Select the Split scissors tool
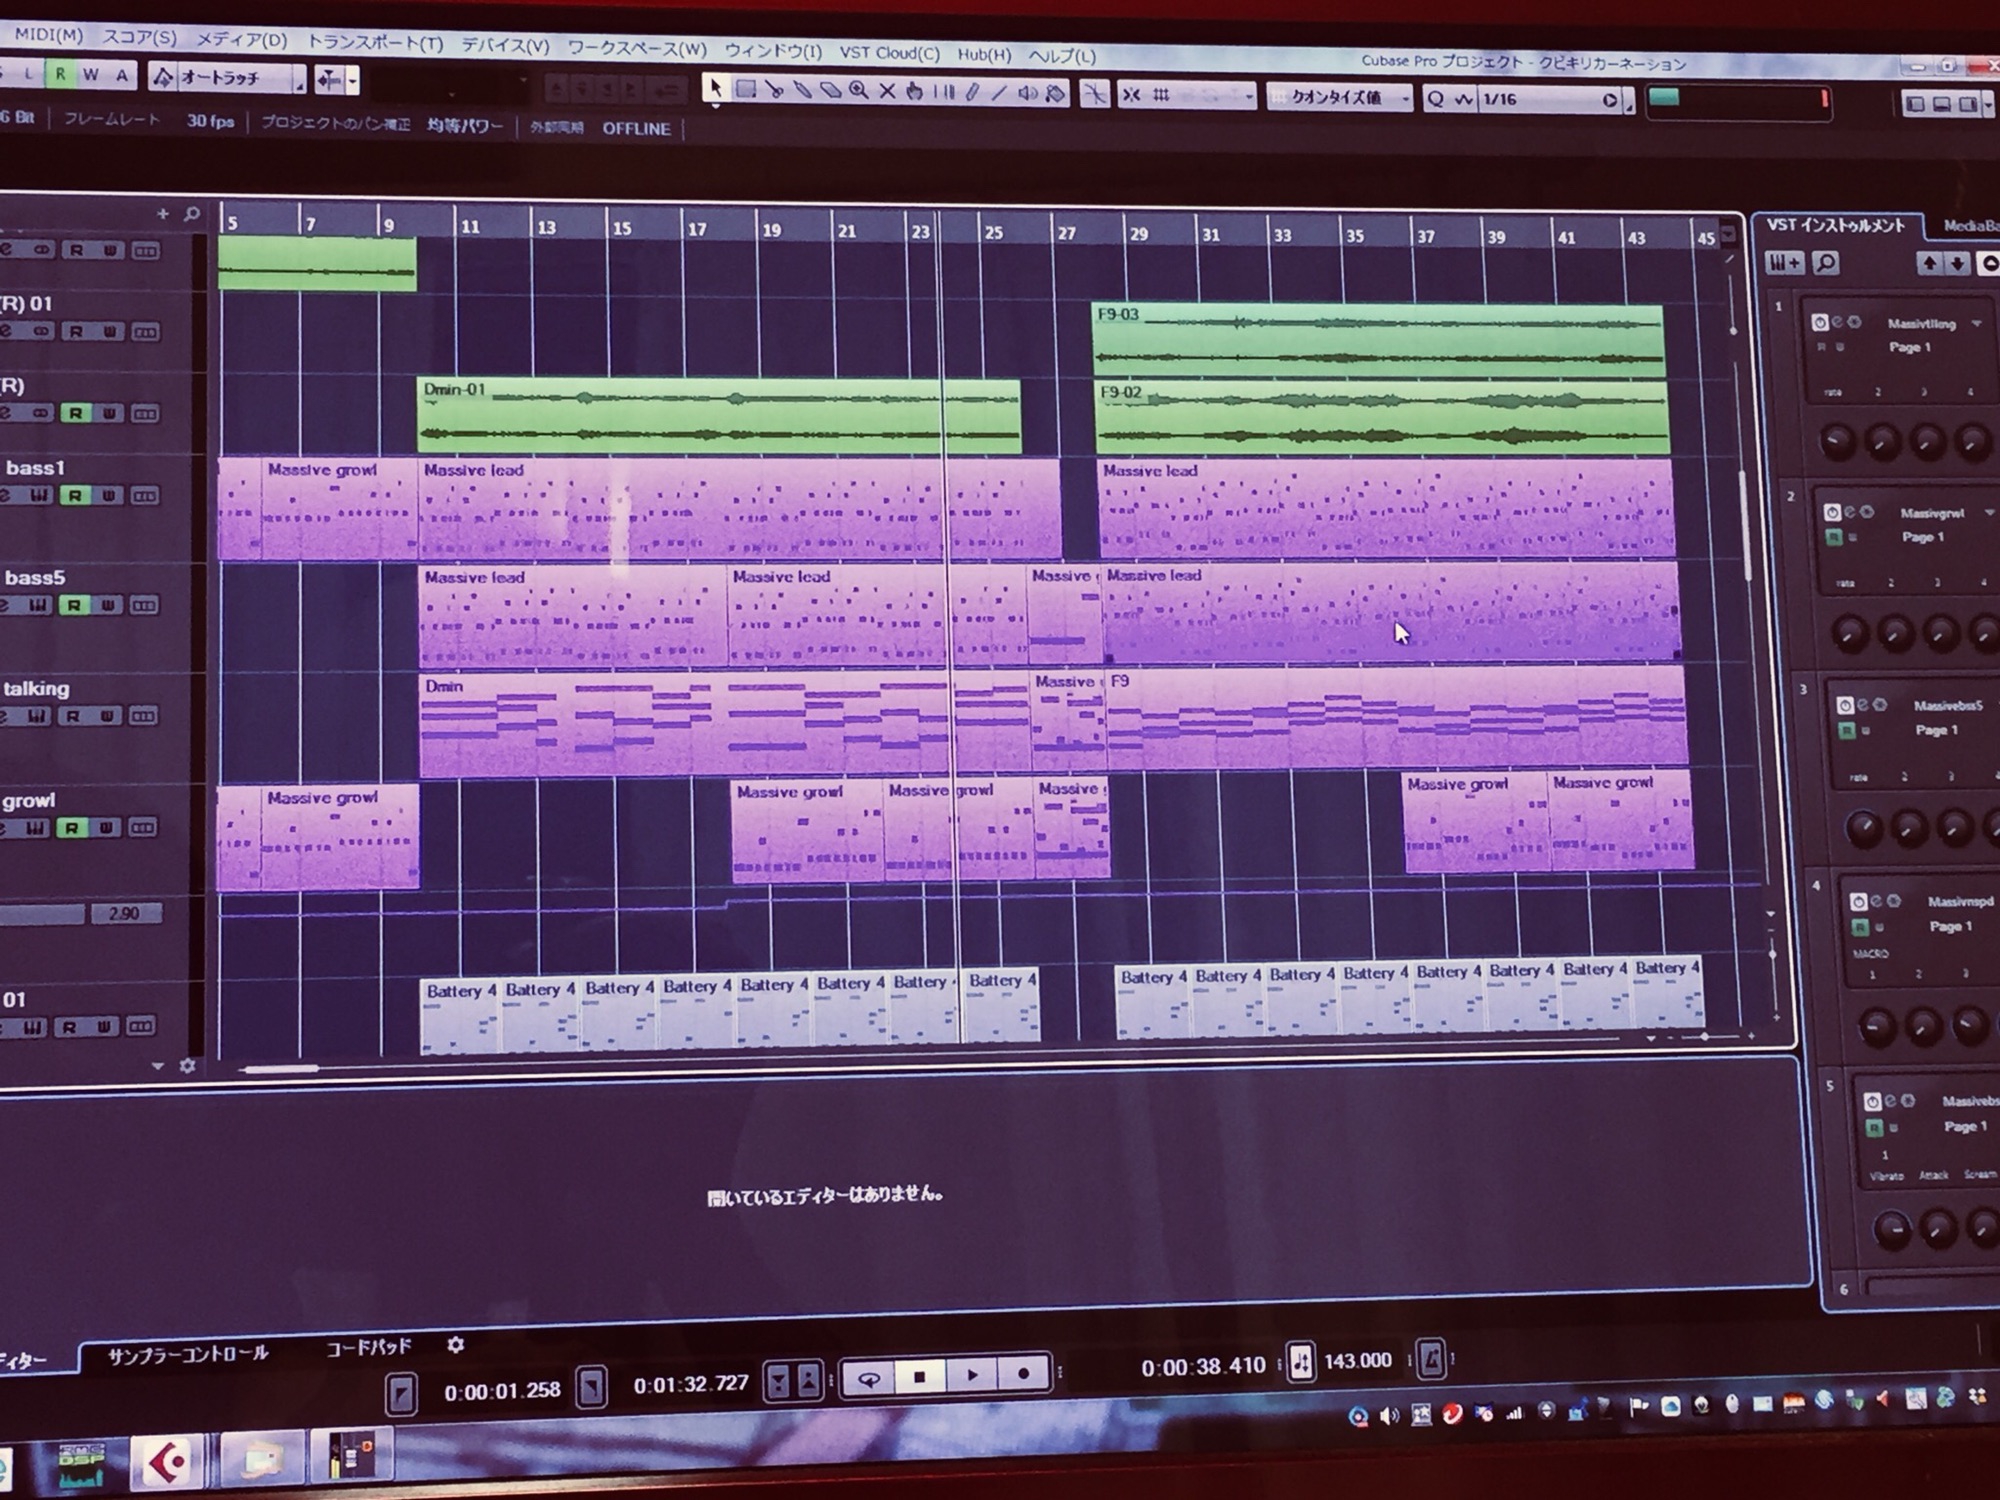 click(774, 90)
